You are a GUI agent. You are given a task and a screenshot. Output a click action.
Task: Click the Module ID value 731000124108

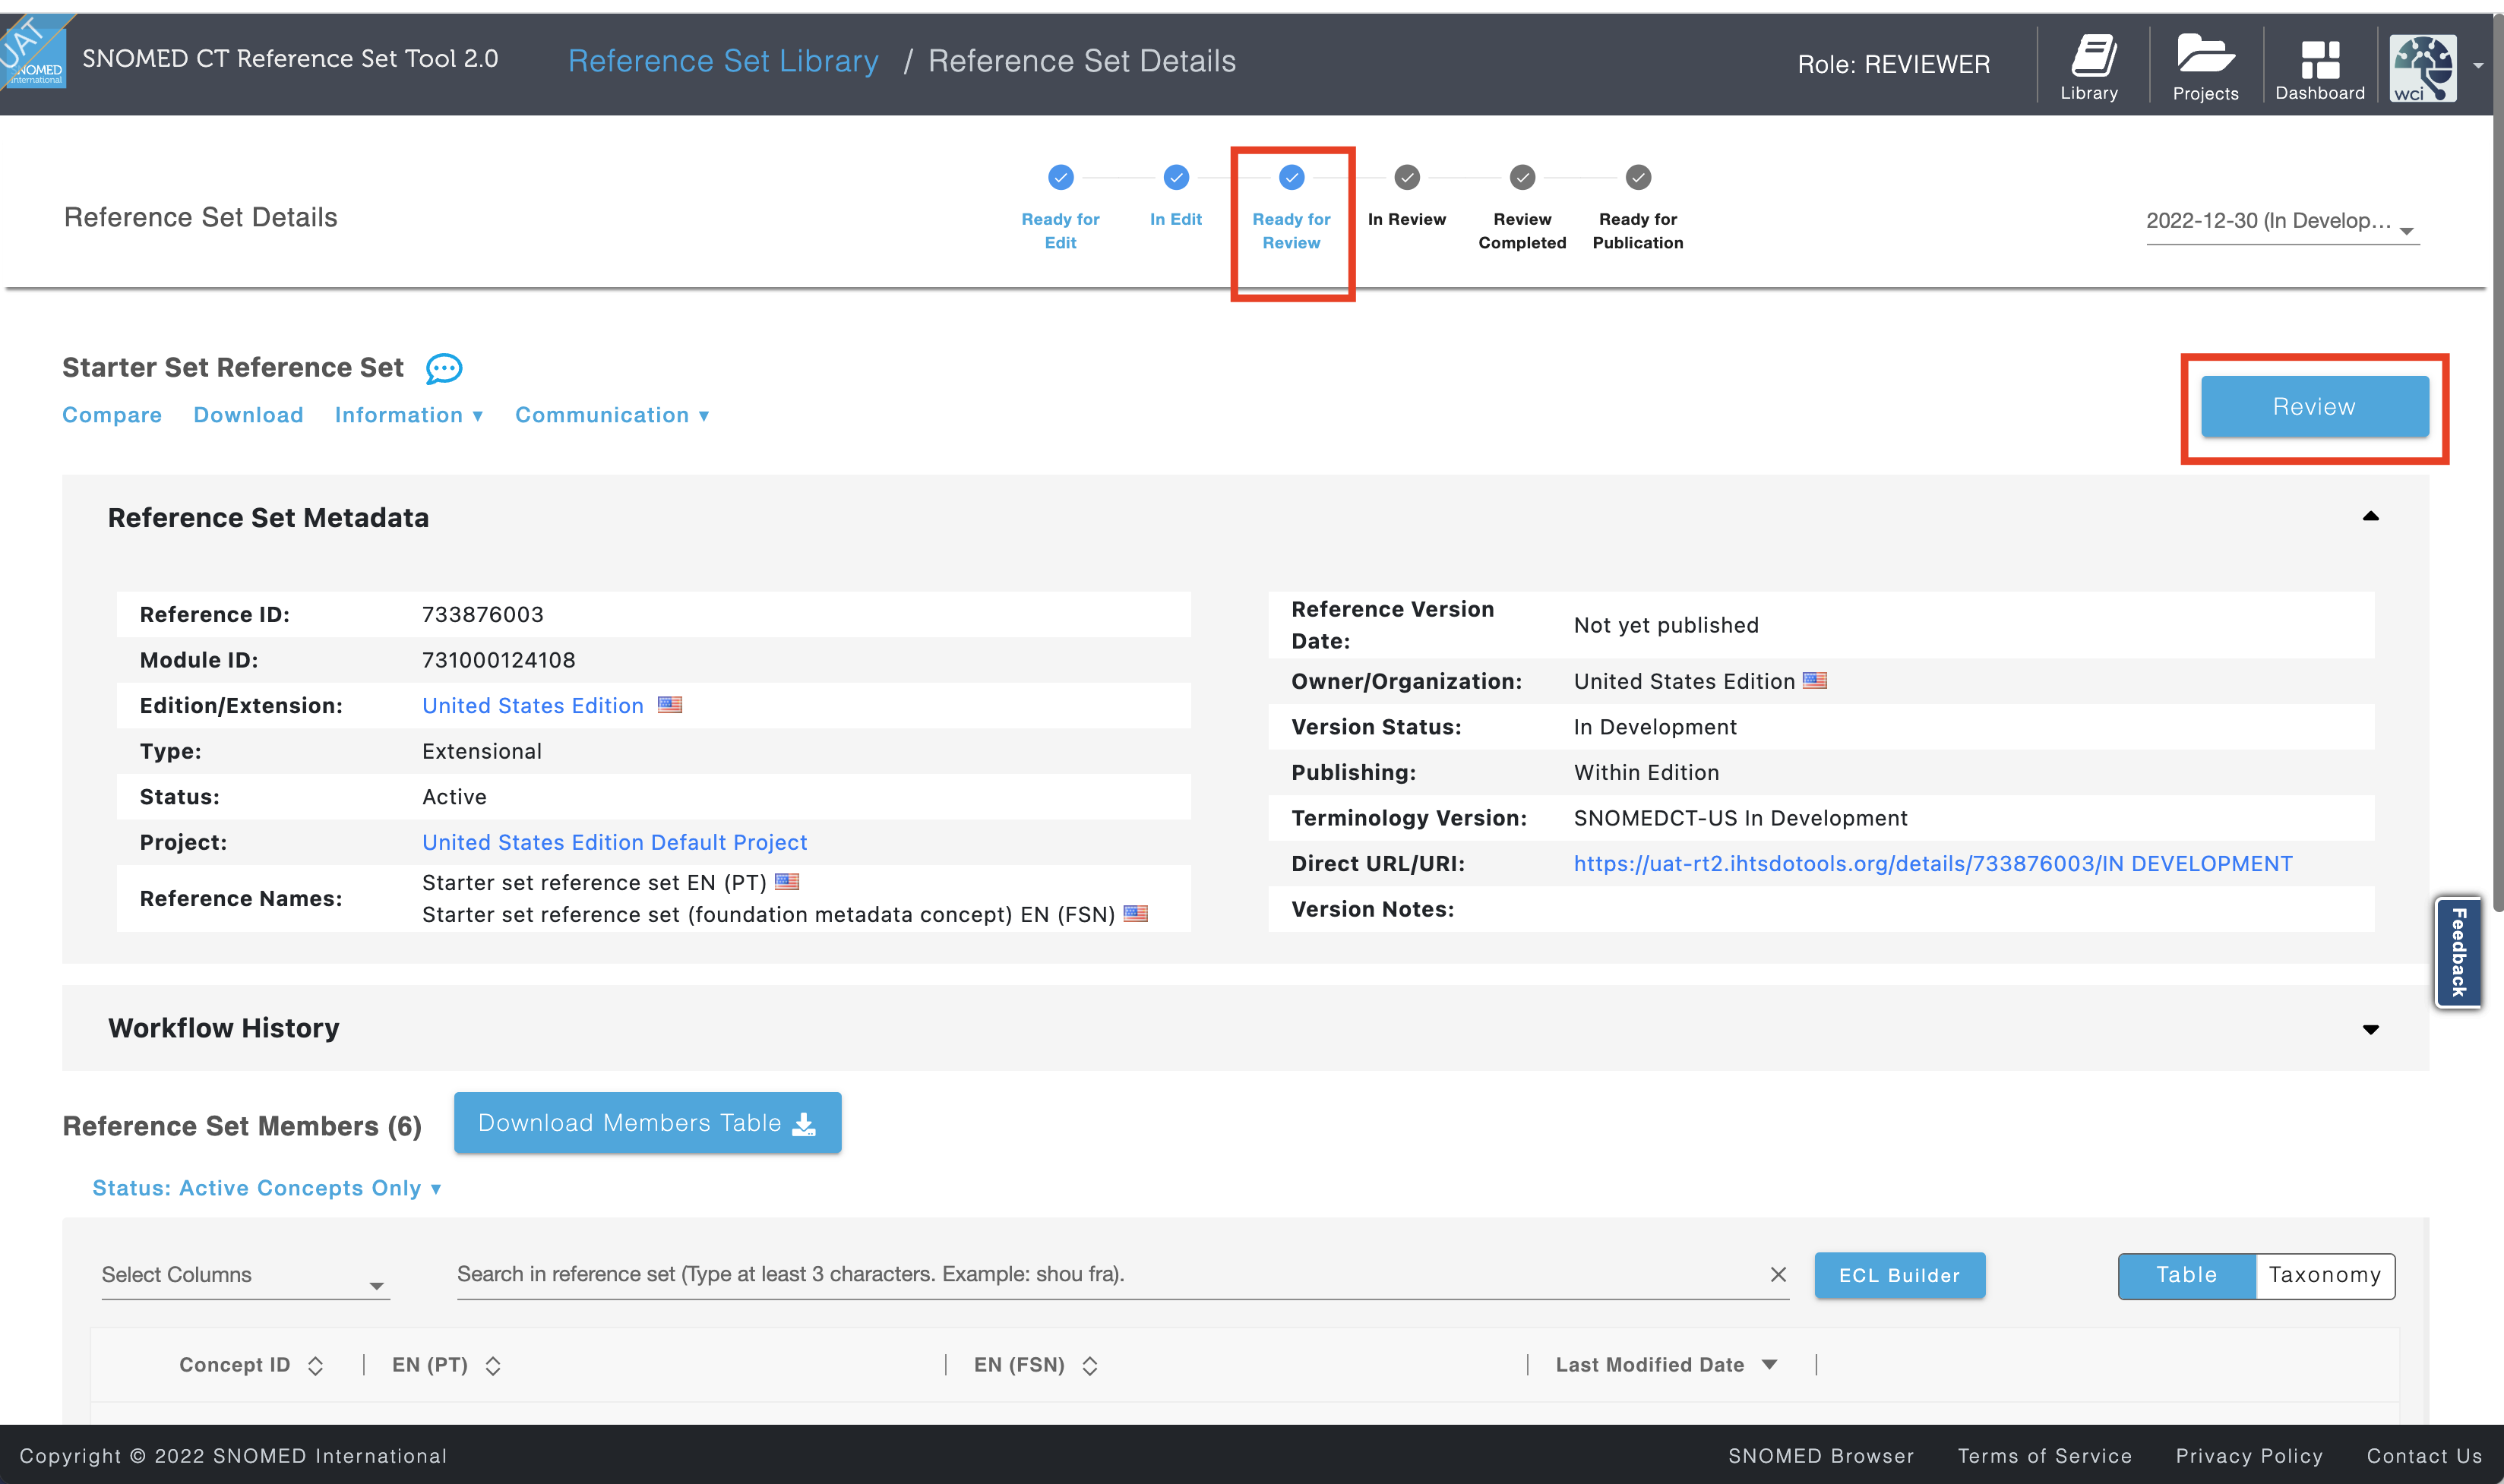point(498,660)
